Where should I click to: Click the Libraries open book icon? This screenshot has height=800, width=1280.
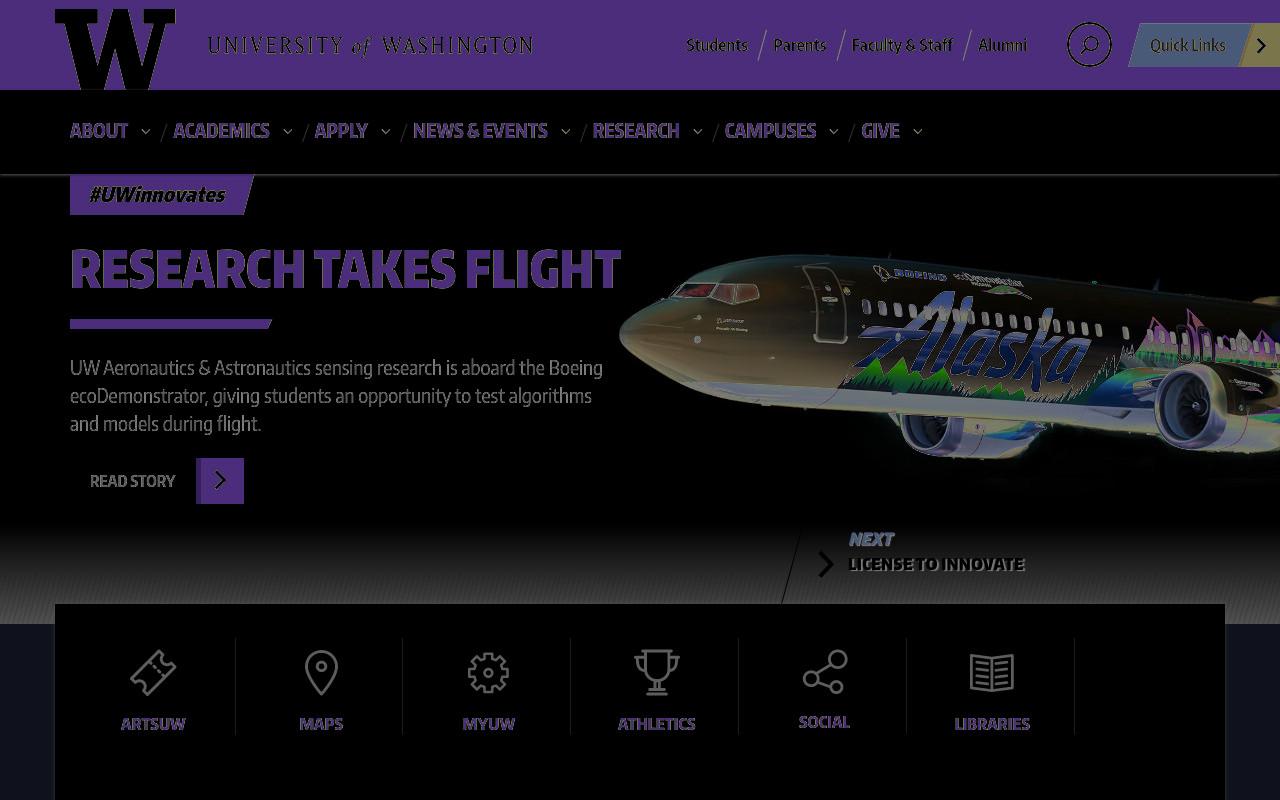992,673
